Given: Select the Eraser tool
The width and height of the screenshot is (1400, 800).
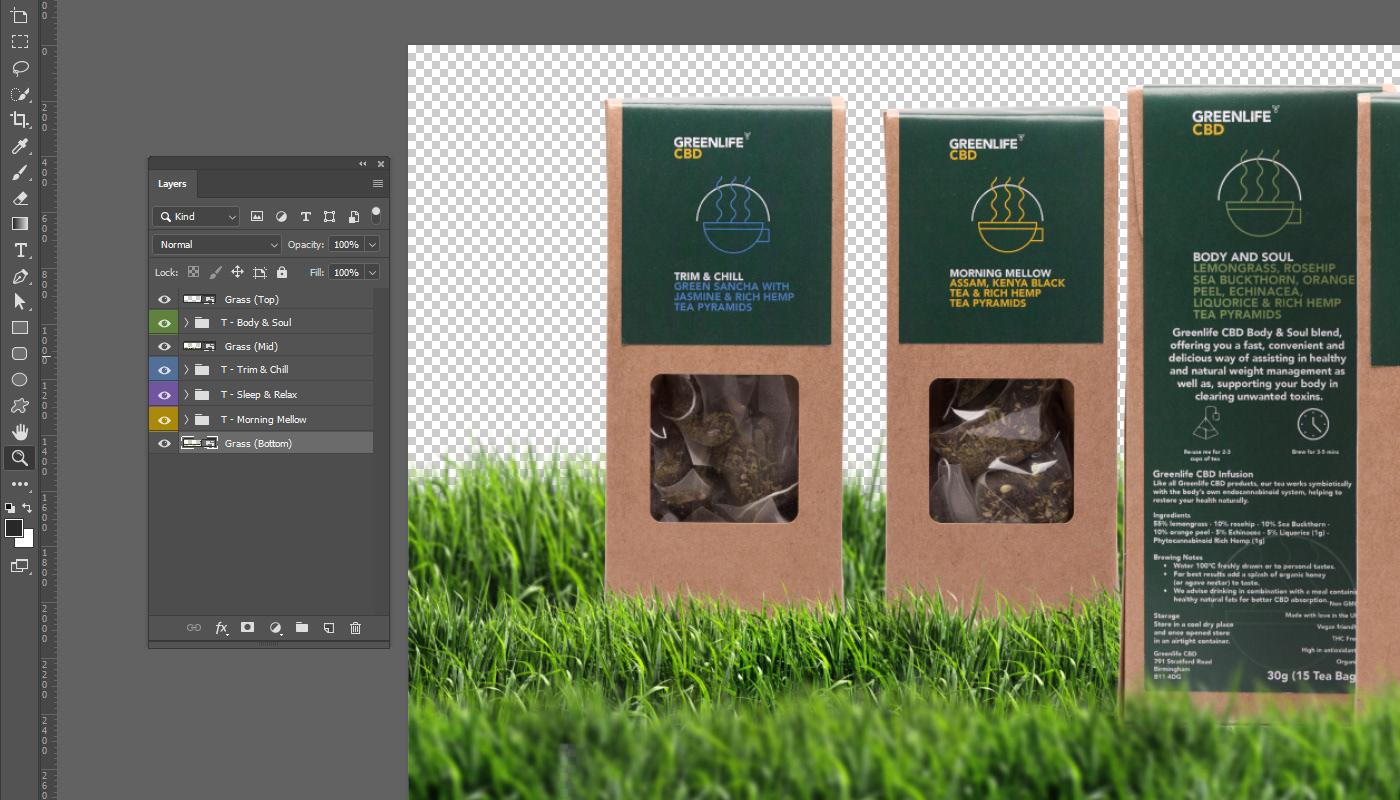Looking at the screenshot, I should [x=19, y=198].
